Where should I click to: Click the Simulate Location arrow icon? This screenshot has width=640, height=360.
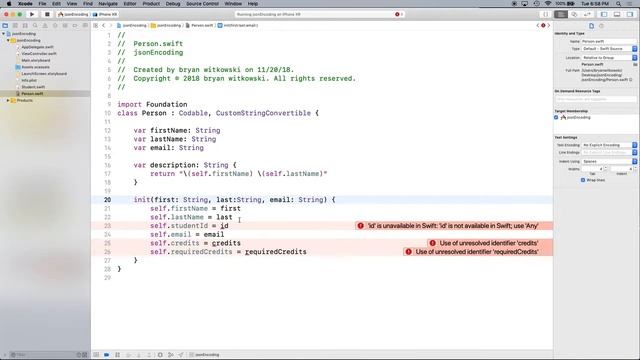point(181,355)
